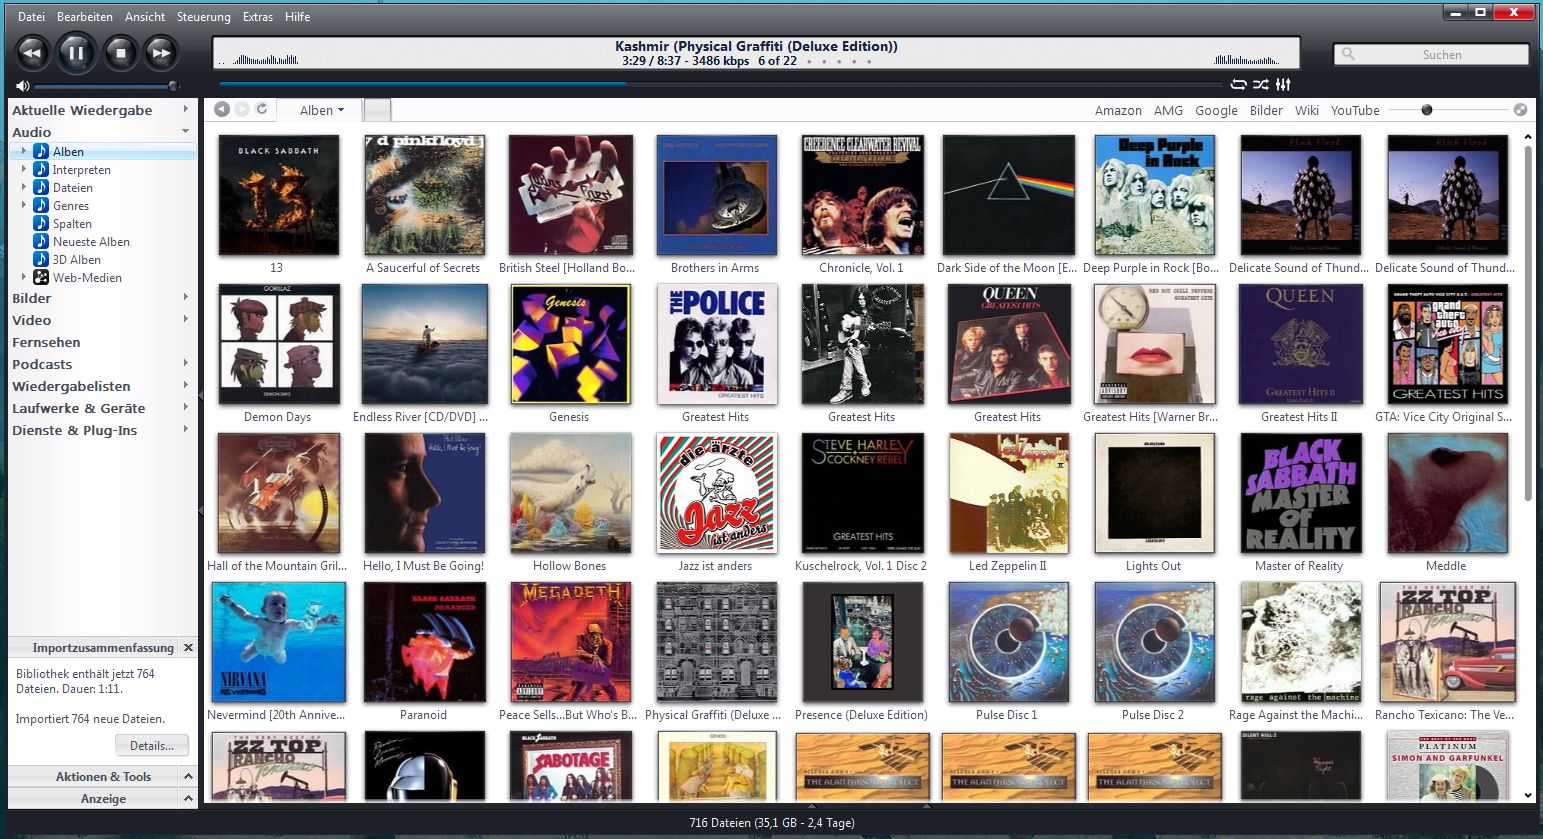The width and height of the screenshot is (1543, 839).
Task: Select the Master of Reality album cover
Action: tap(1300, 493)
